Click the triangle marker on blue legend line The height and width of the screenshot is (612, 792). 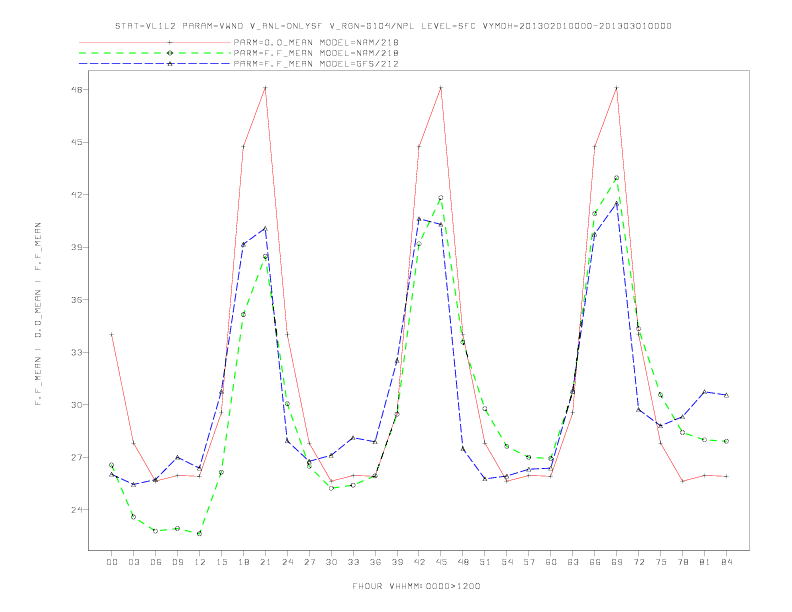coord(170,64)
